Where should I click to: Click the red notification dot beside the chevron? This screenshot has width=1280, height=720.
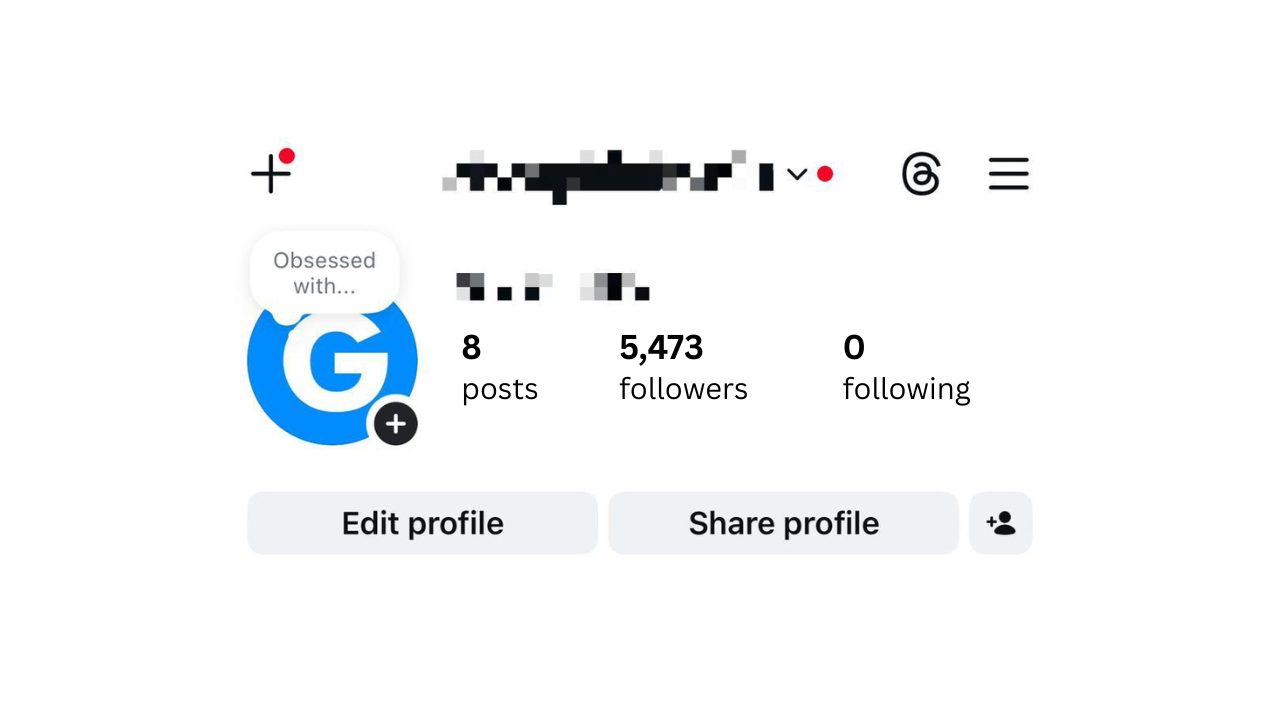825,174
